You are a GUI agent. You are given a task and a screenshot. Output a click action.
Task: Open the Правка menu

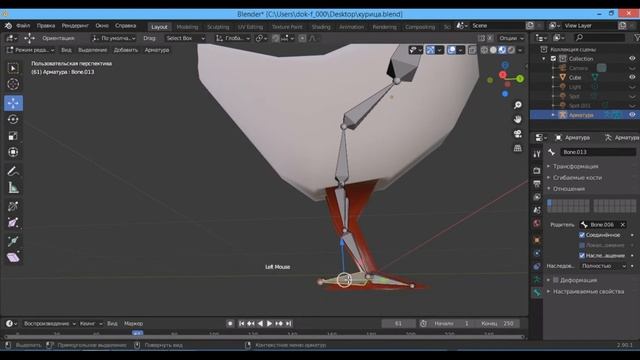pos(46,26)
